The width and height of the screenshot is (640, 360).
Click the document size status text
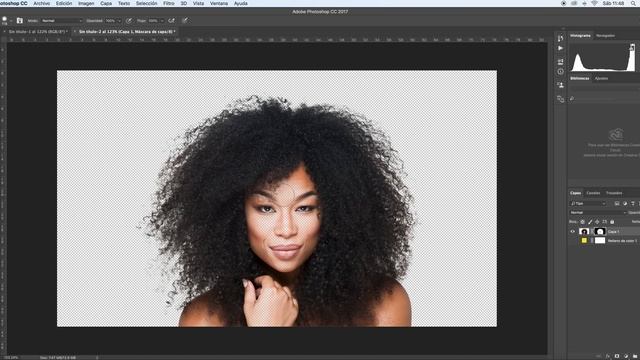[58, 358]
